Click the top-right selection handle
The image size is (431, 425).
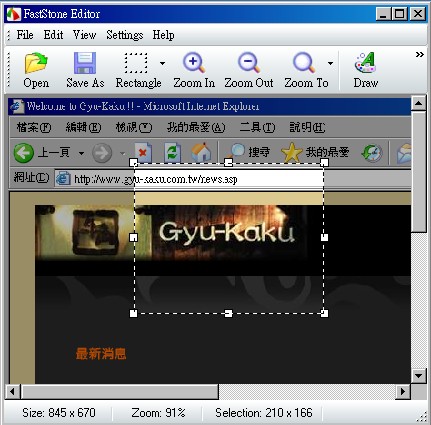pos(324,163)
